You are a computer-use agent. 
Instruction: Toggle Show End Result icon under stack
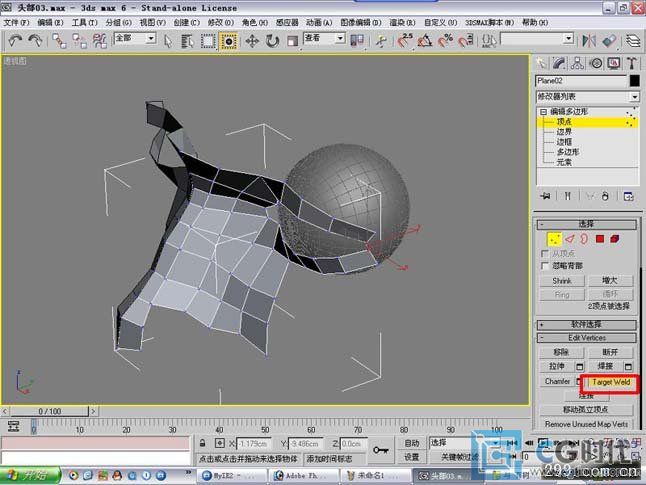(x=567, y=196)
